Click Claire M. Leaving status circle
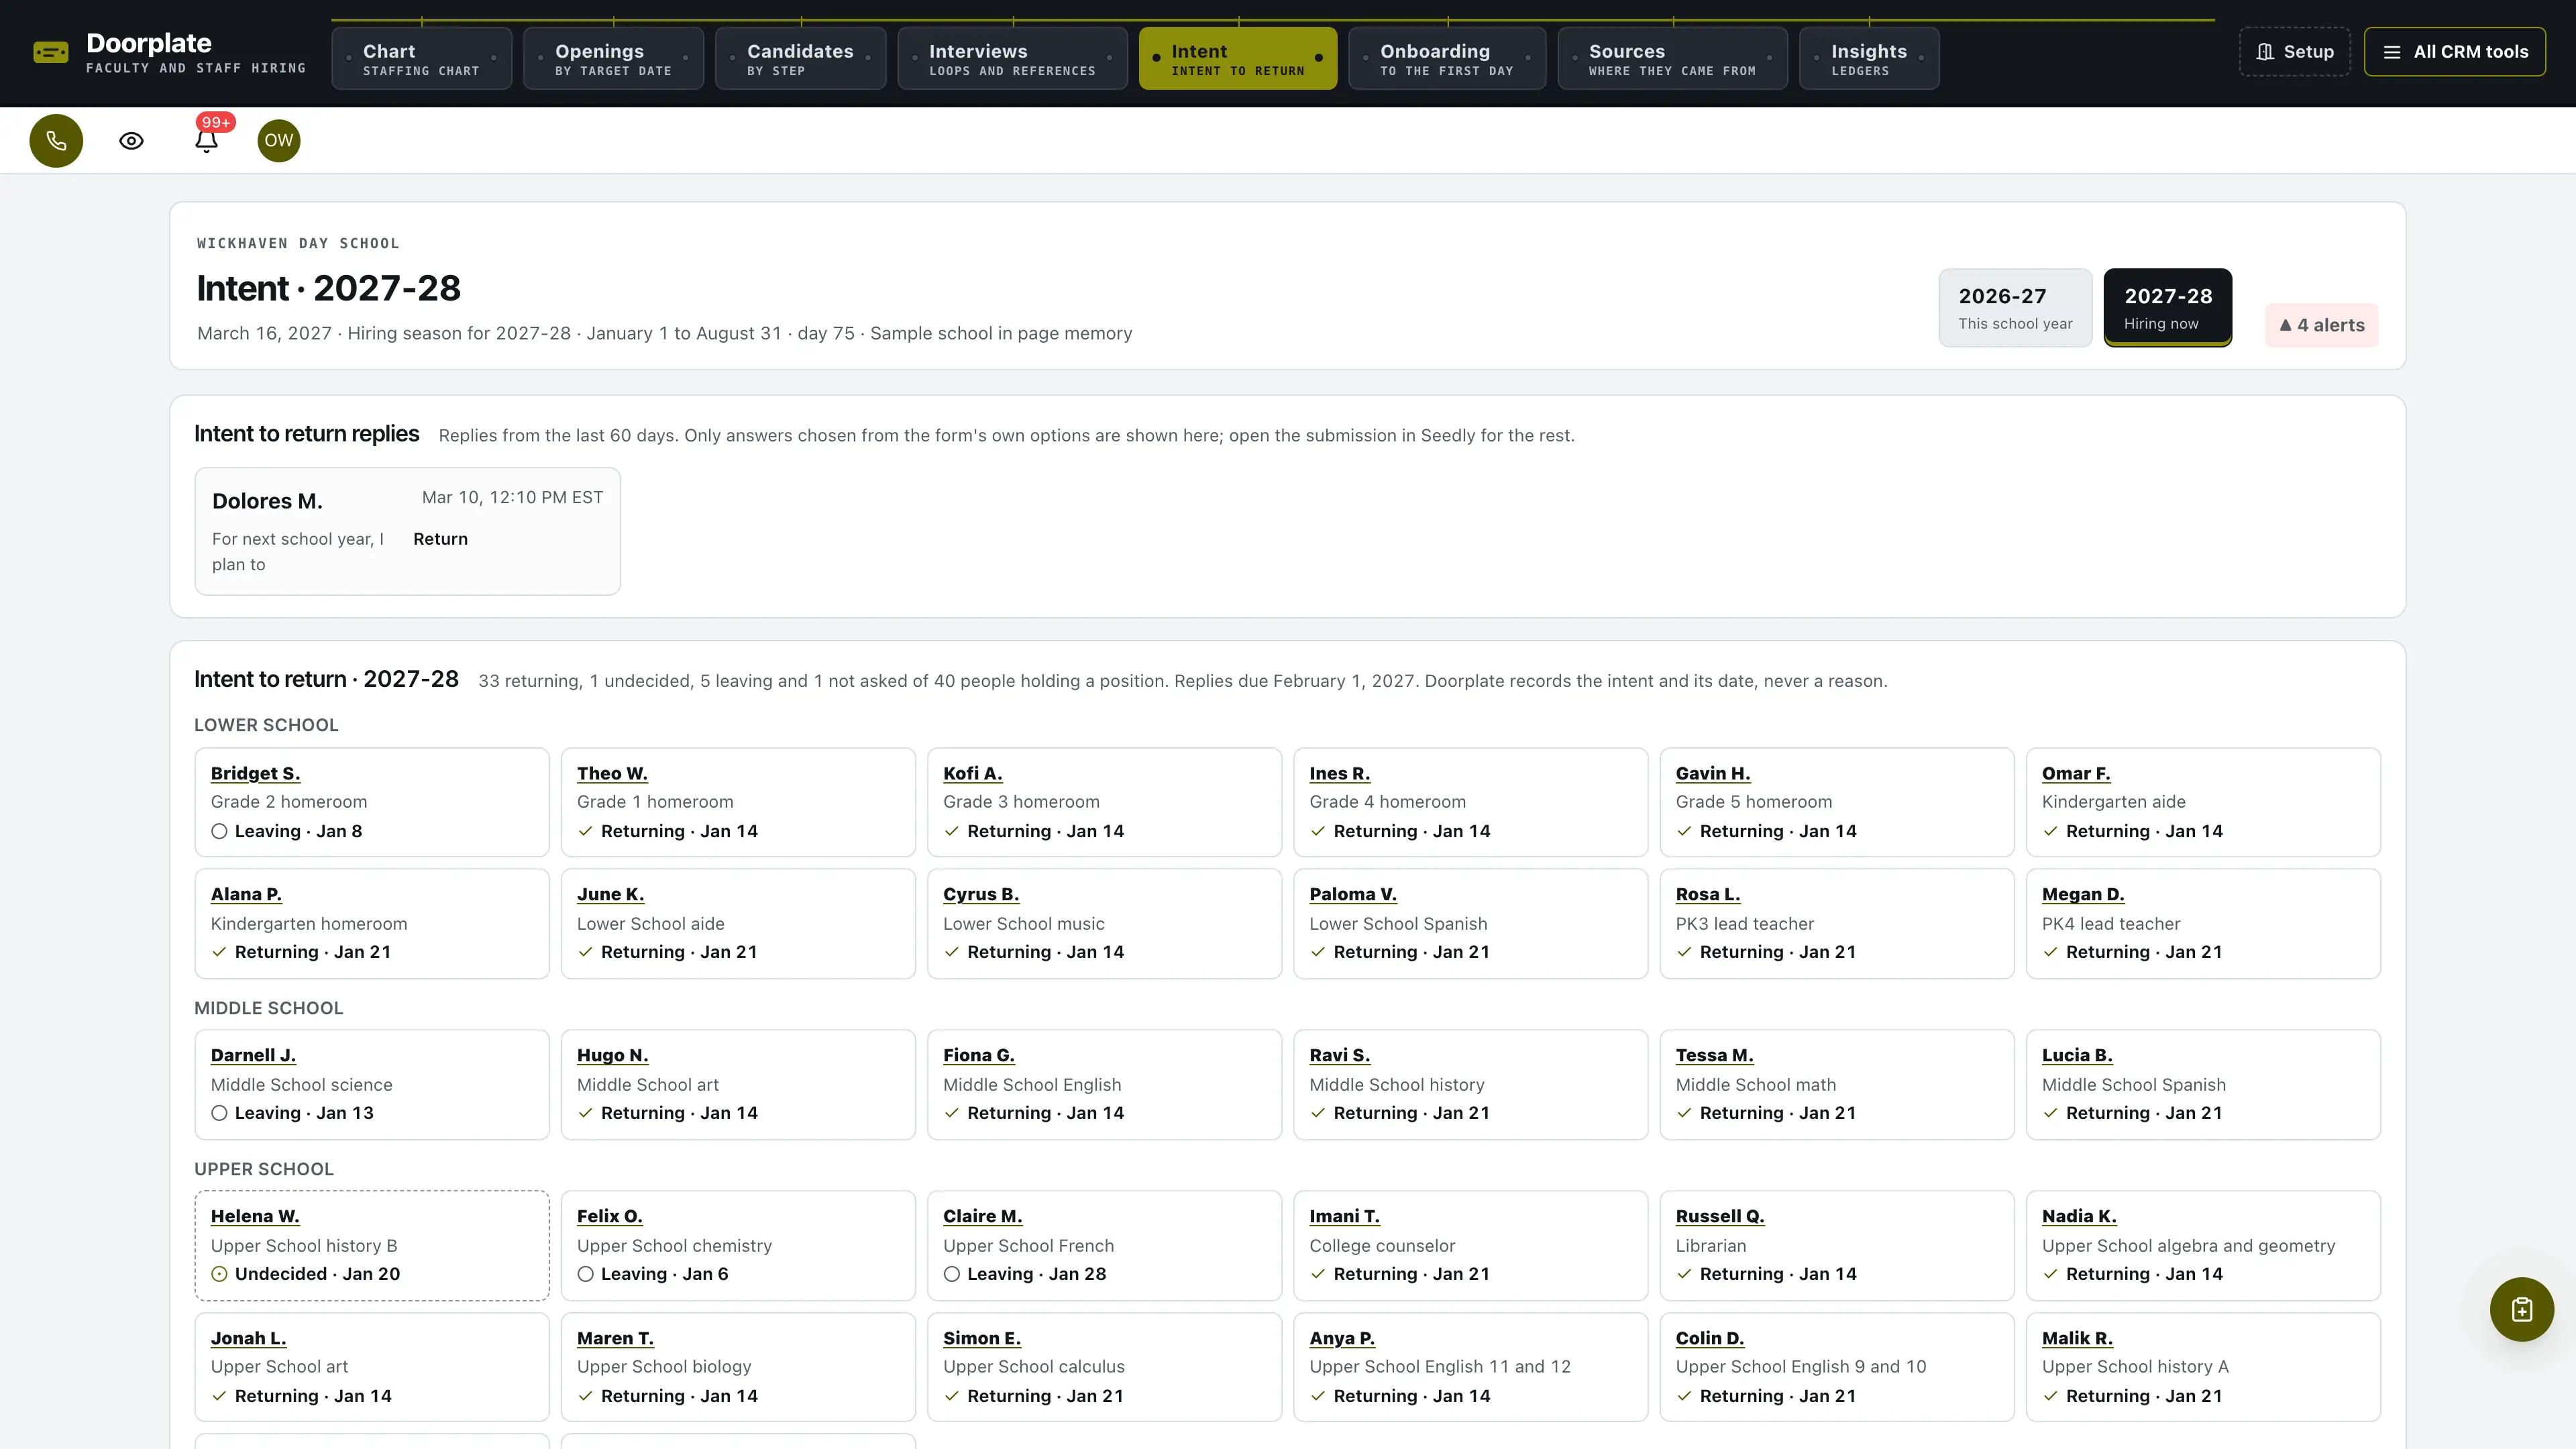 point(951,1274)
